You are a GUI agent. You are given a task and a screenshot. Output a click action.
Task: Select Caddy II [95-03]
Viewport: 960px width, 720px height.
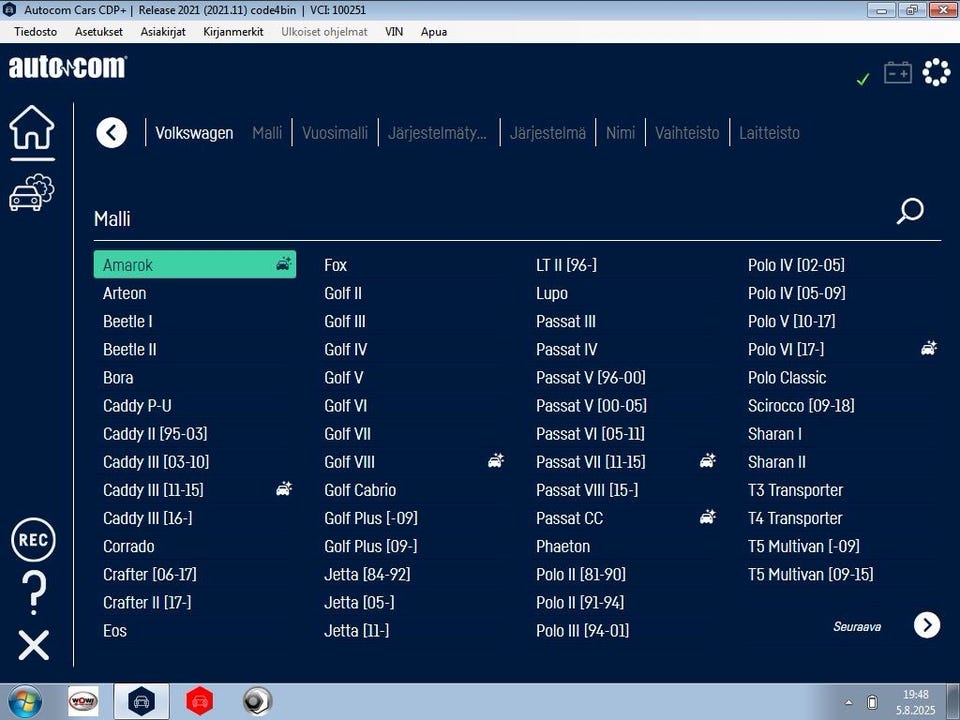(155, 434)
